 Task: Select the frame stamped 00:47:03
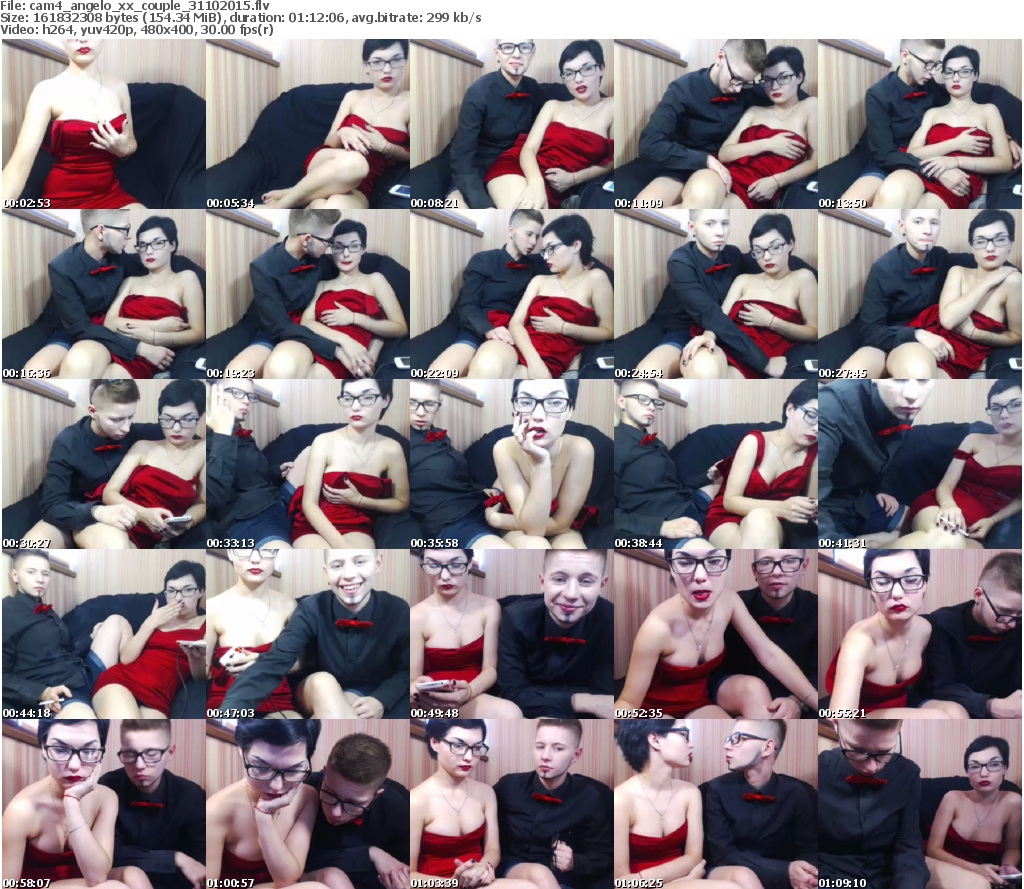[x=308, y=634]
